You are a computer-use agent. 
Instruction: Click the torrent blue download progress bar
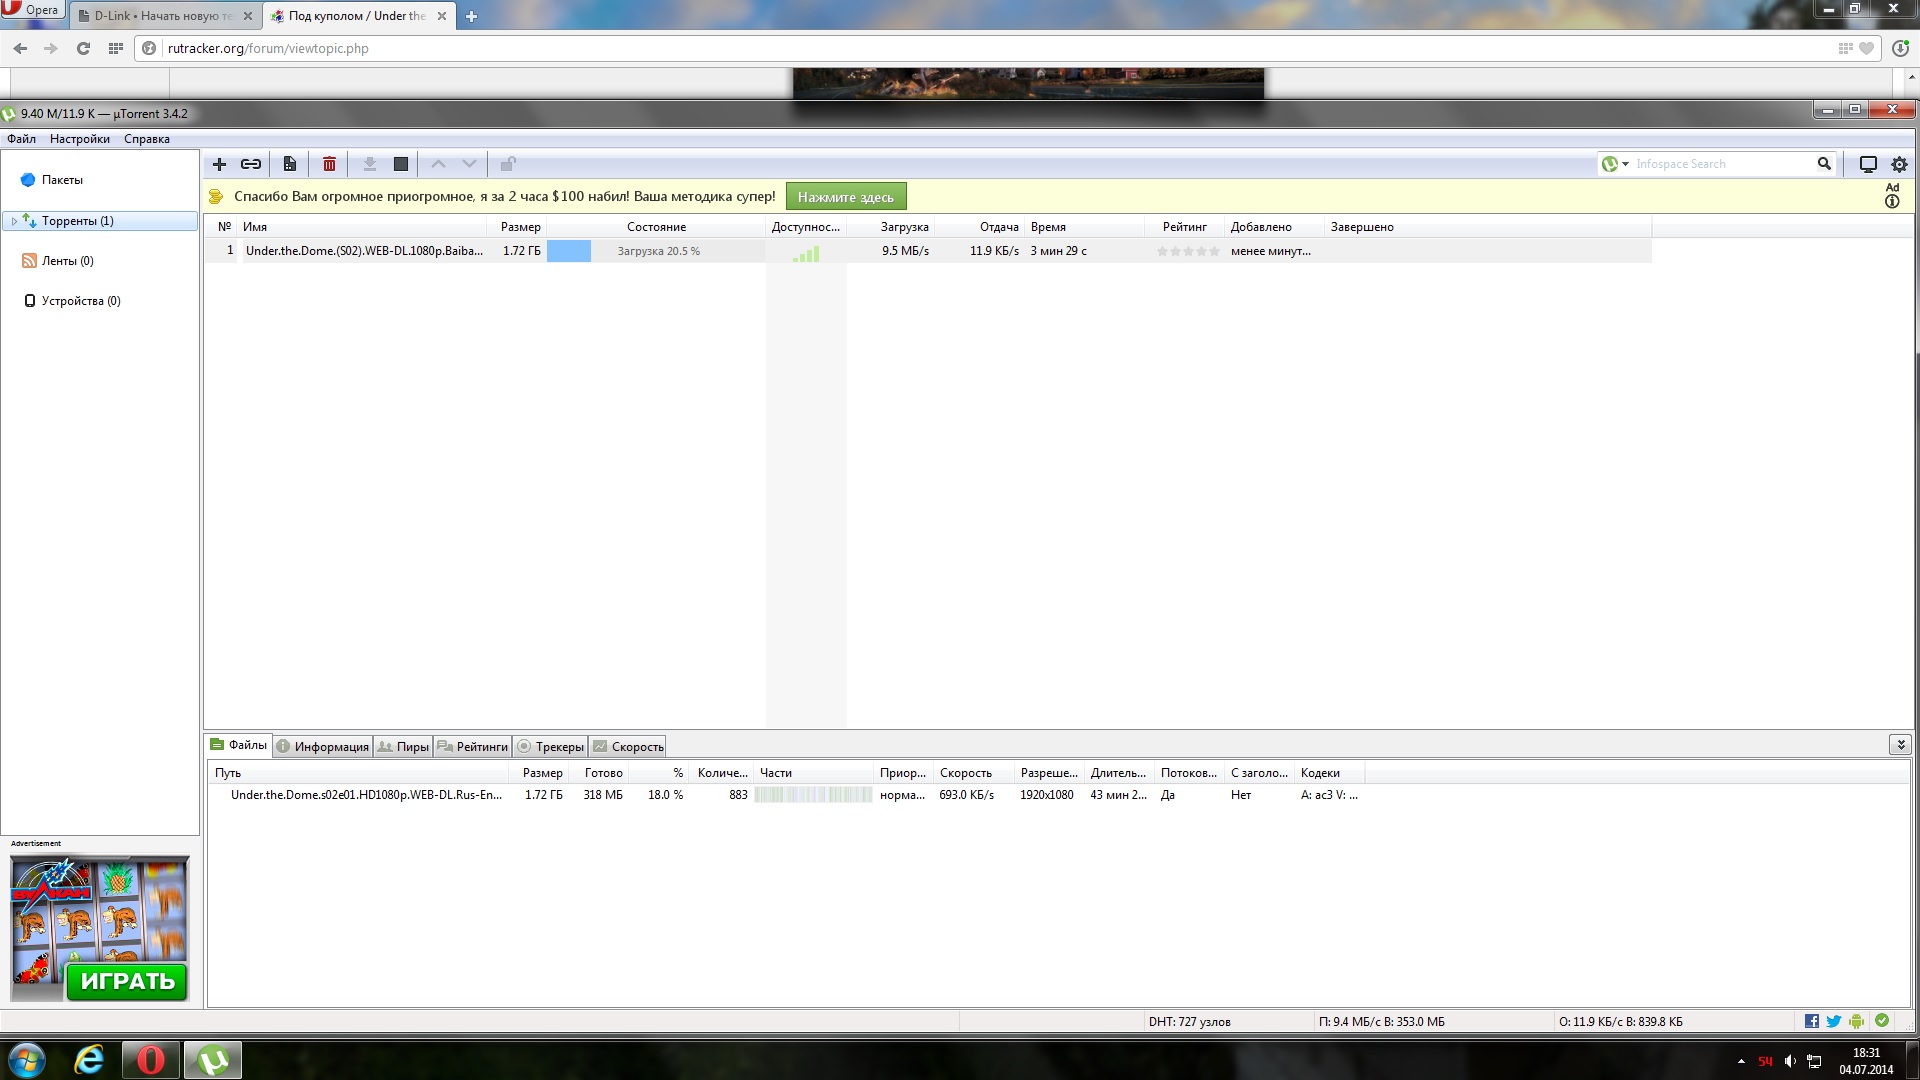[569, 251]
